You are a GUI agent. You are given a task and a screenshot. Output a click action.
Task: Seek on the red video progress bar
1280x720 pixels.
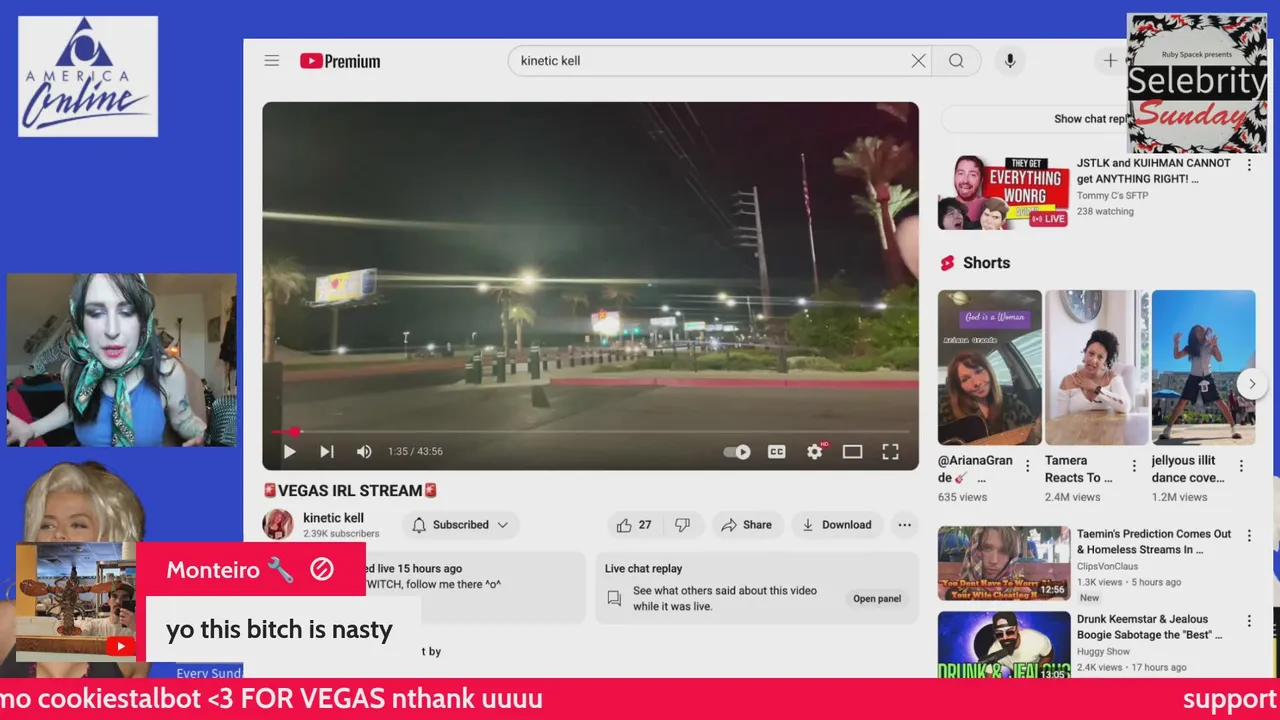point(590,431)
